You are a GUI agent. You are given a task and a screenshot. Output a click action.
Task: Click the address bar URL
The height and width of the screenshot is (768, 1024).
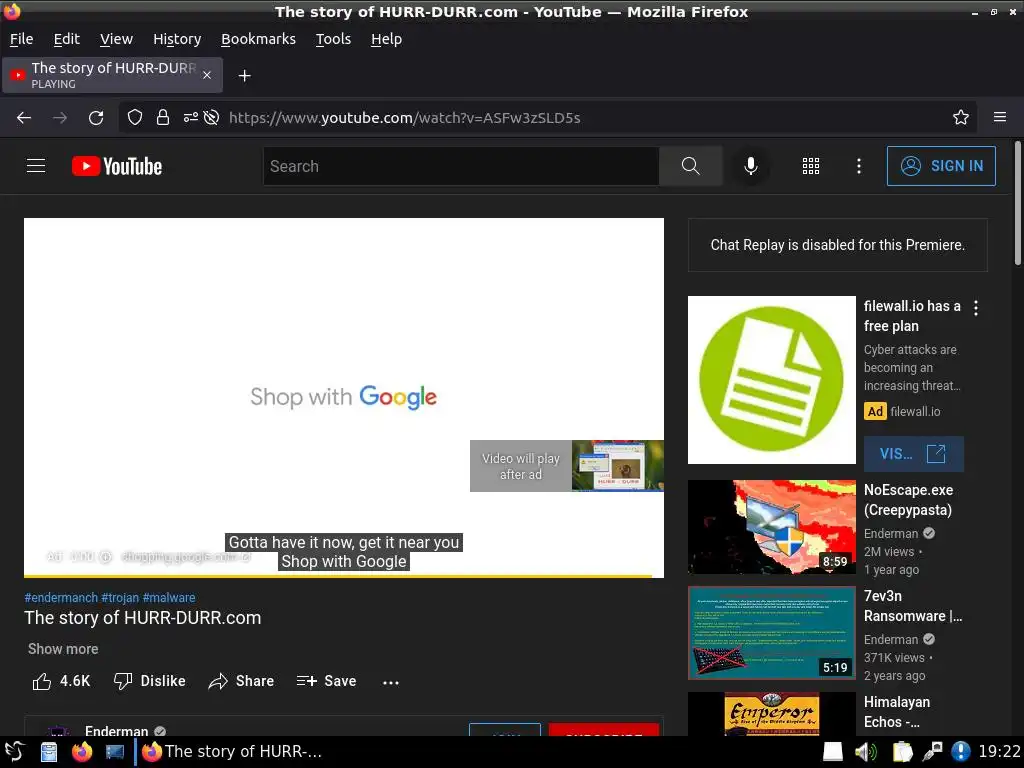[x=404, y=118]
